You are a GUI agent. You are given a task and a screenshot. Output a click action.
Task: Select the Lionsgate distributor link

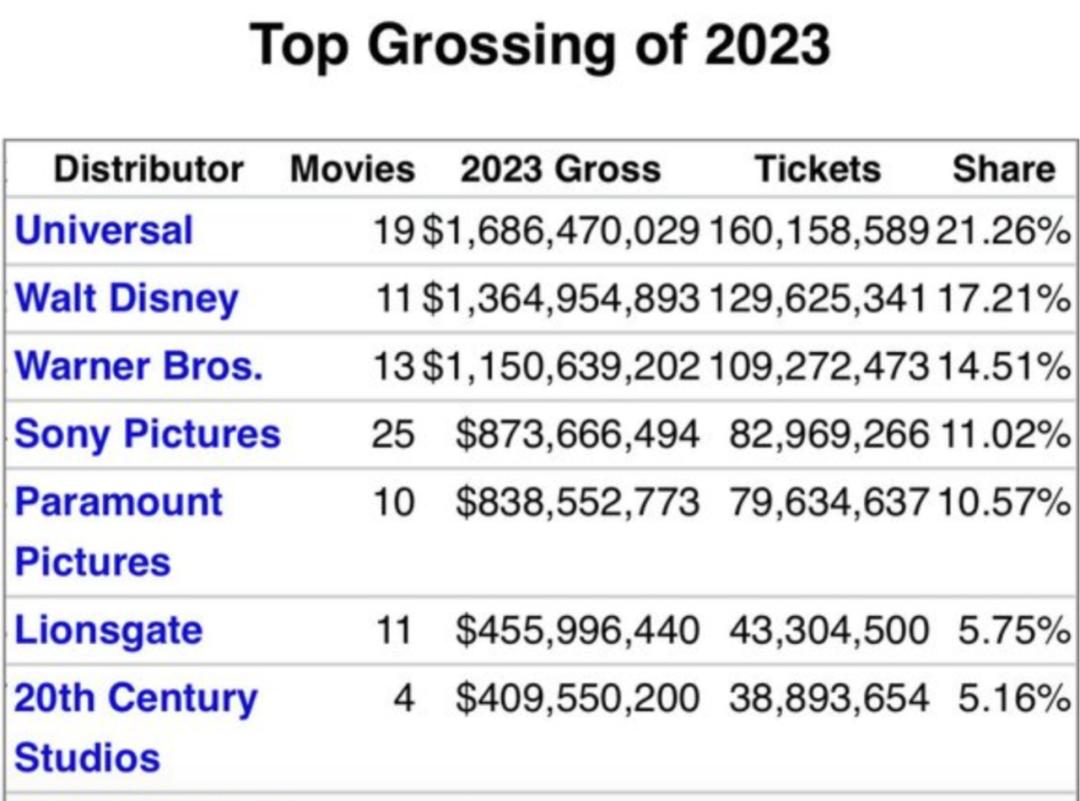point(108,630)
